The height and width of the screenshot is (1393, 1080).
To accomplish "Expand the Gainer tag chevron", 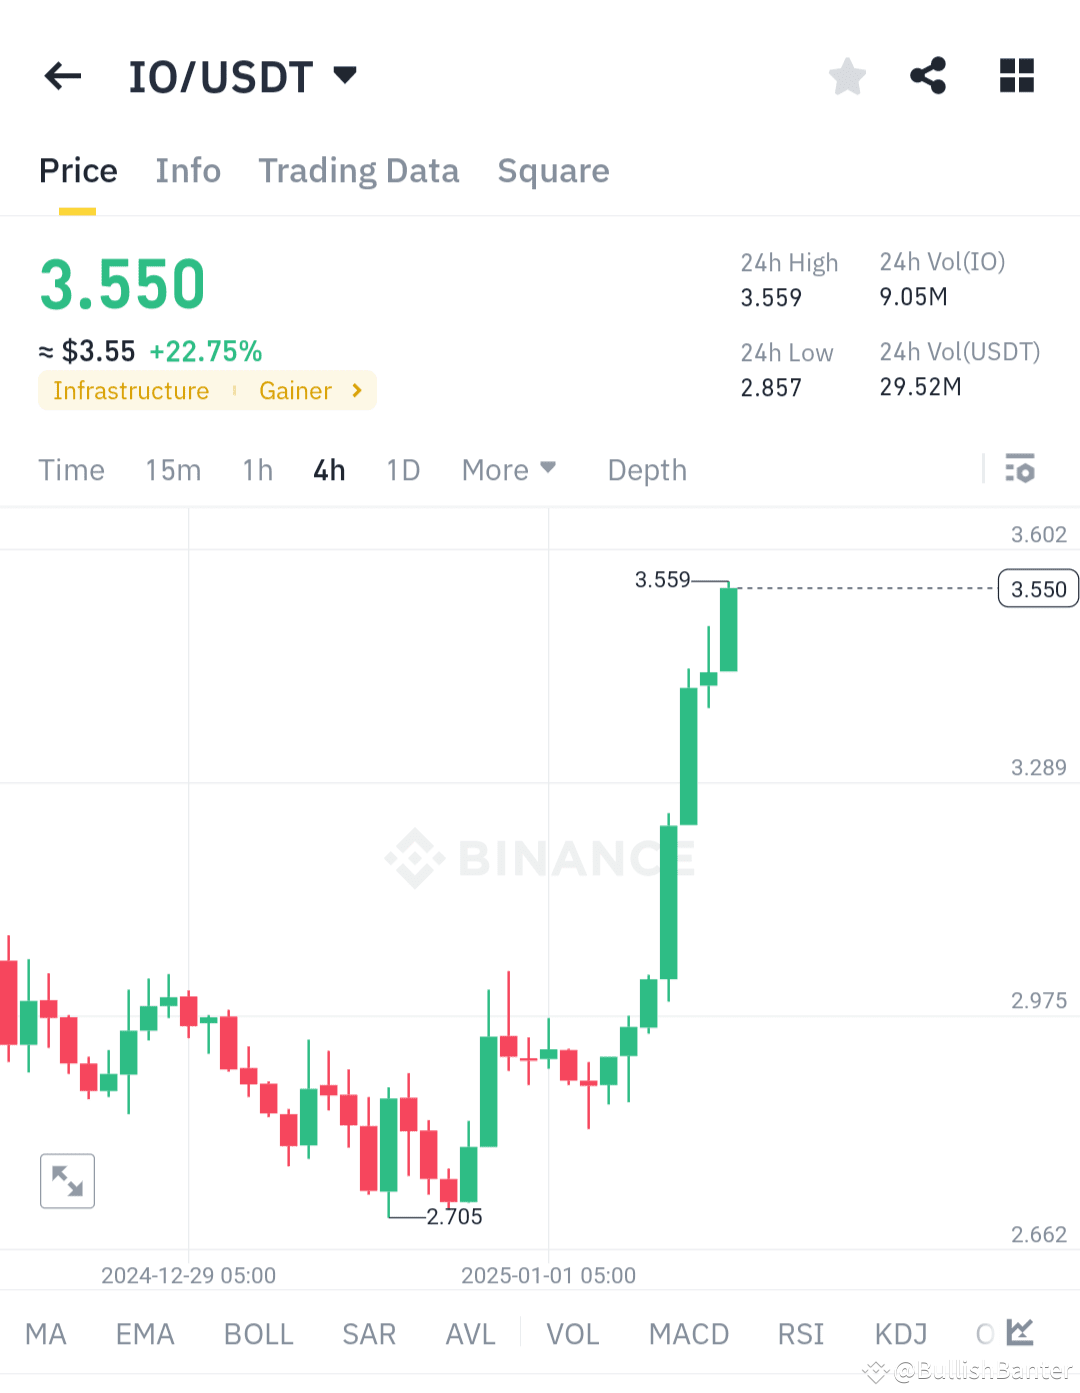I will [x=356, y=391].
